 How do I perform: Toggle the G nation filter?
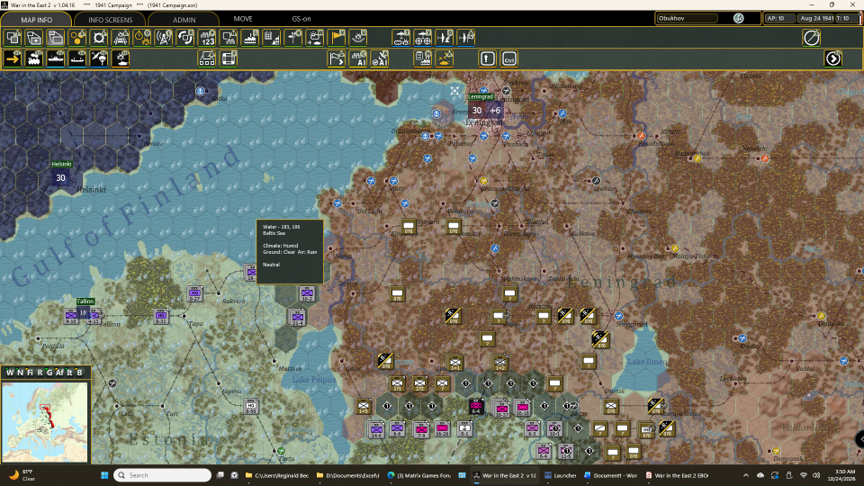click(x=49, y=372)
